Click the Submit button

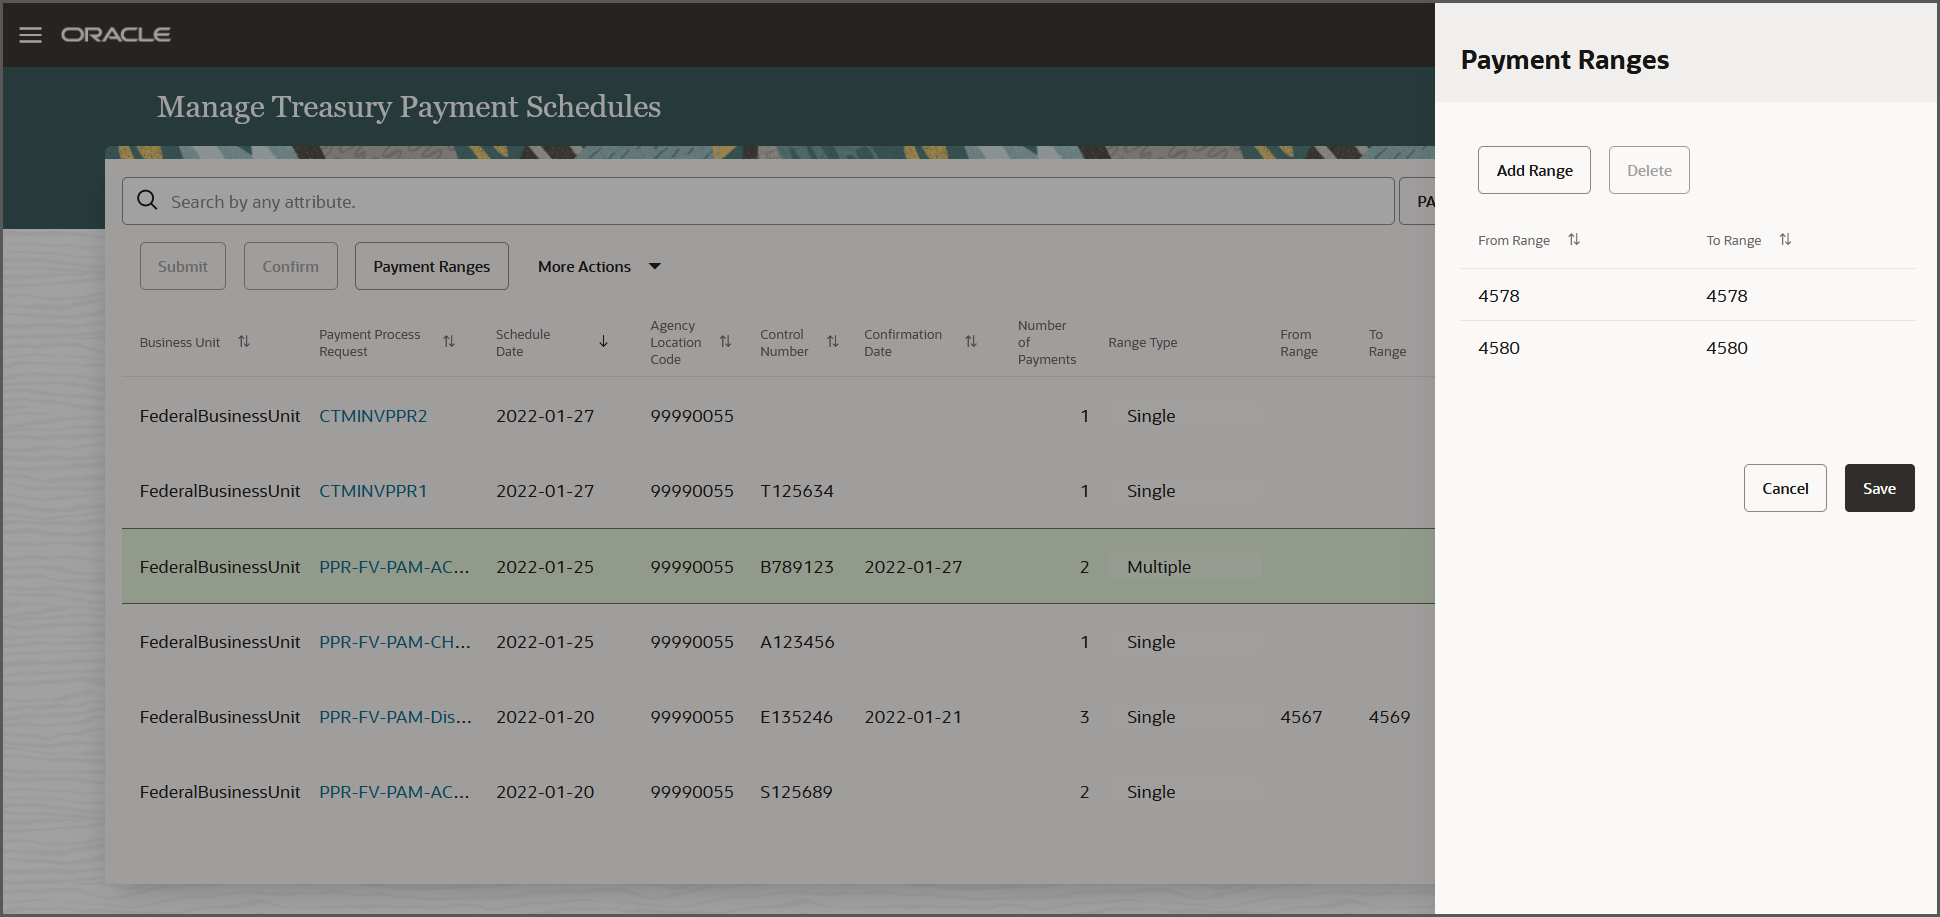[183, 266]
